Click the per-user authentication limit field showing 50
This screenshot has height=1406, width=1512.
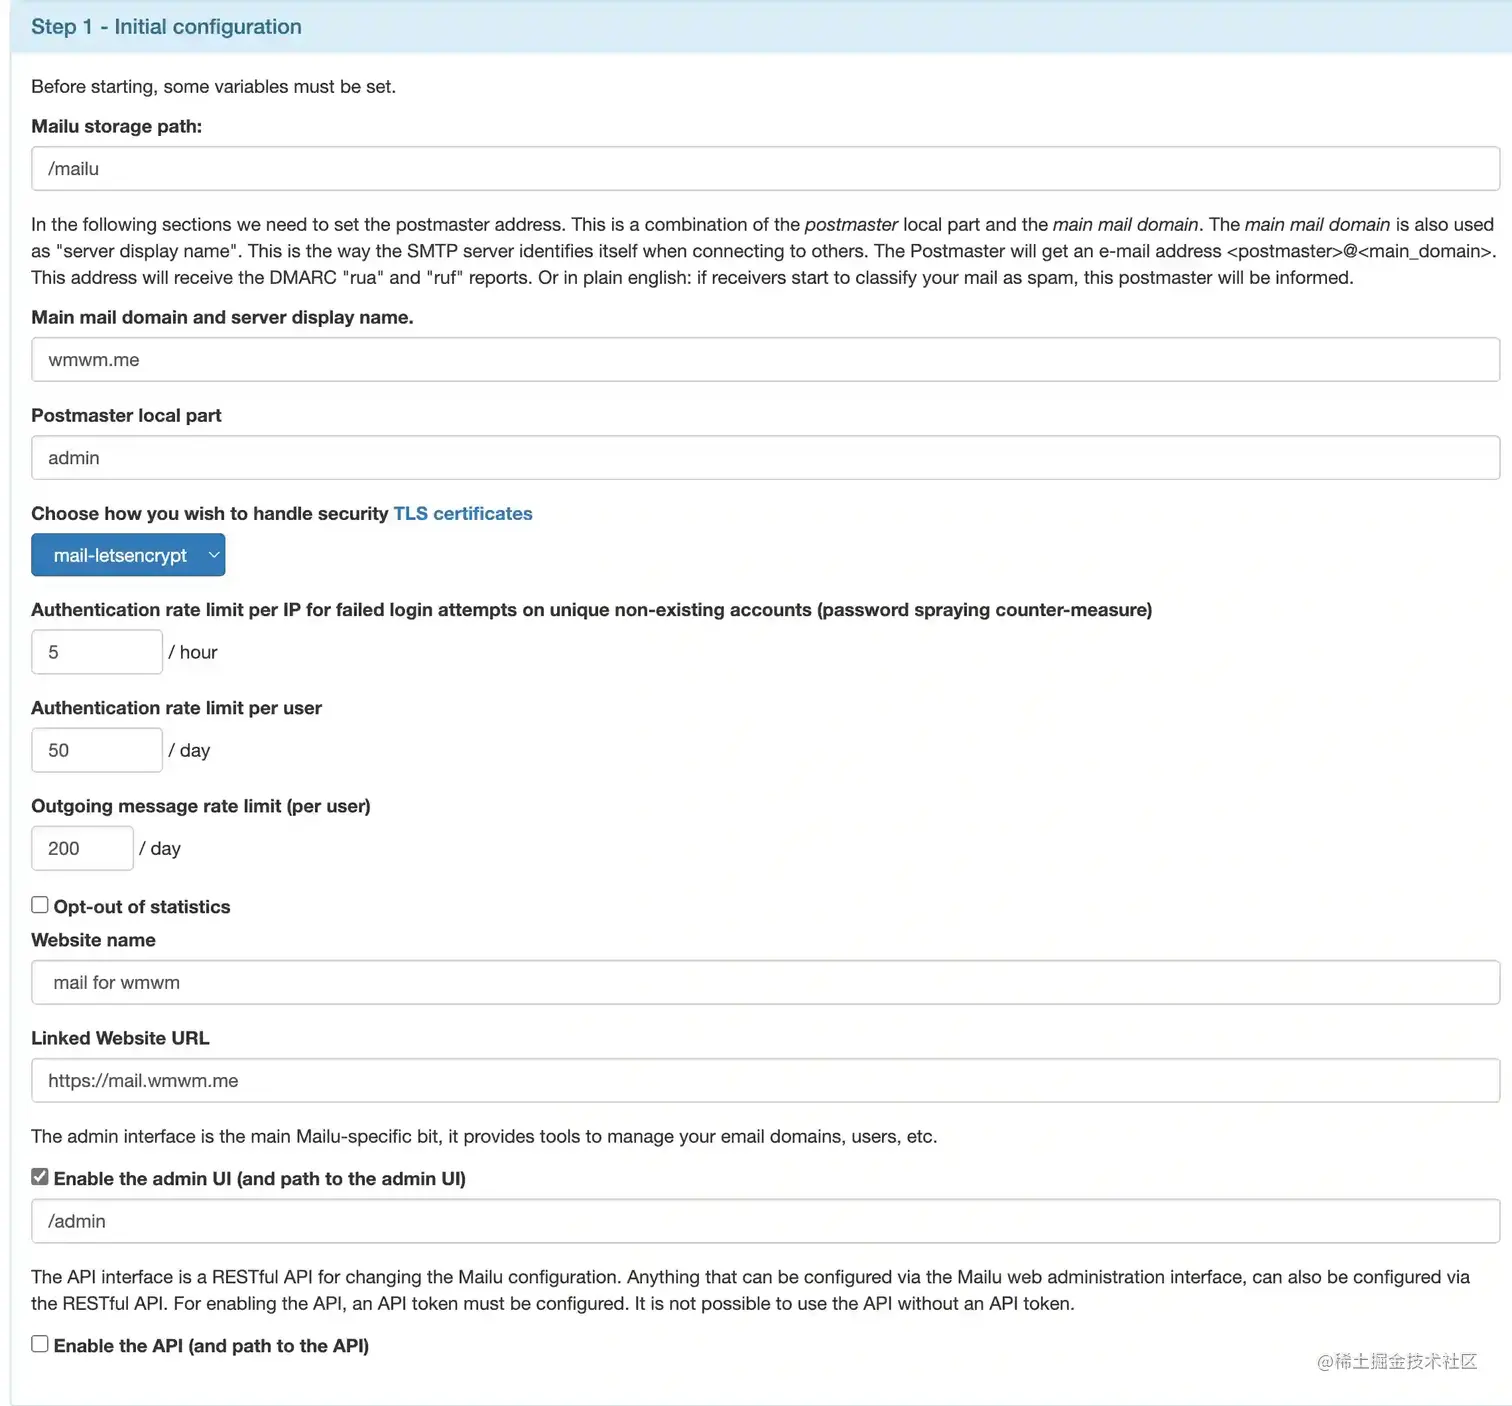tap(97, 750)
